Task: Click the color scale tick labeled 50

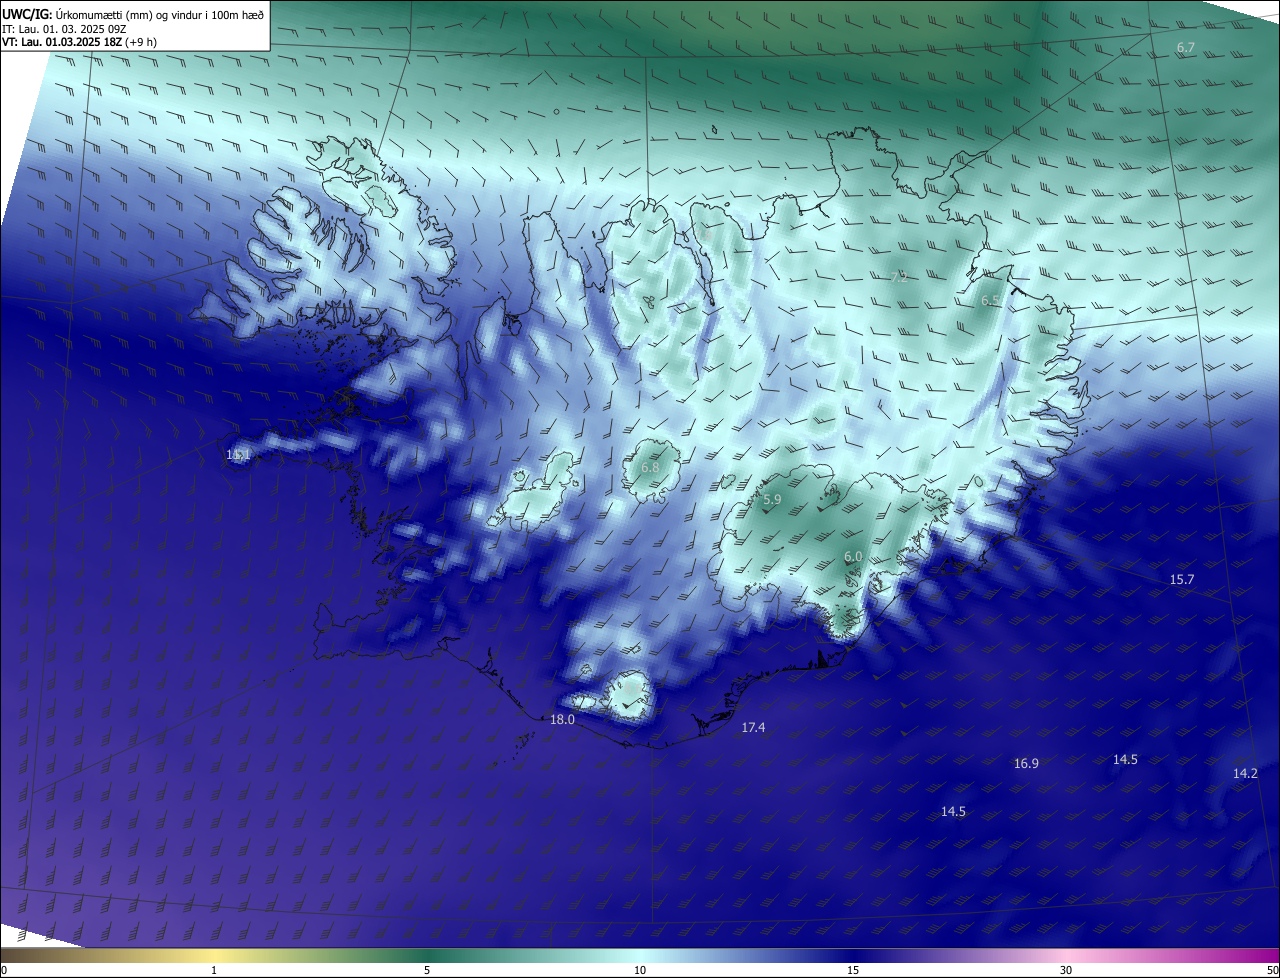Action: click(1272, 971)
